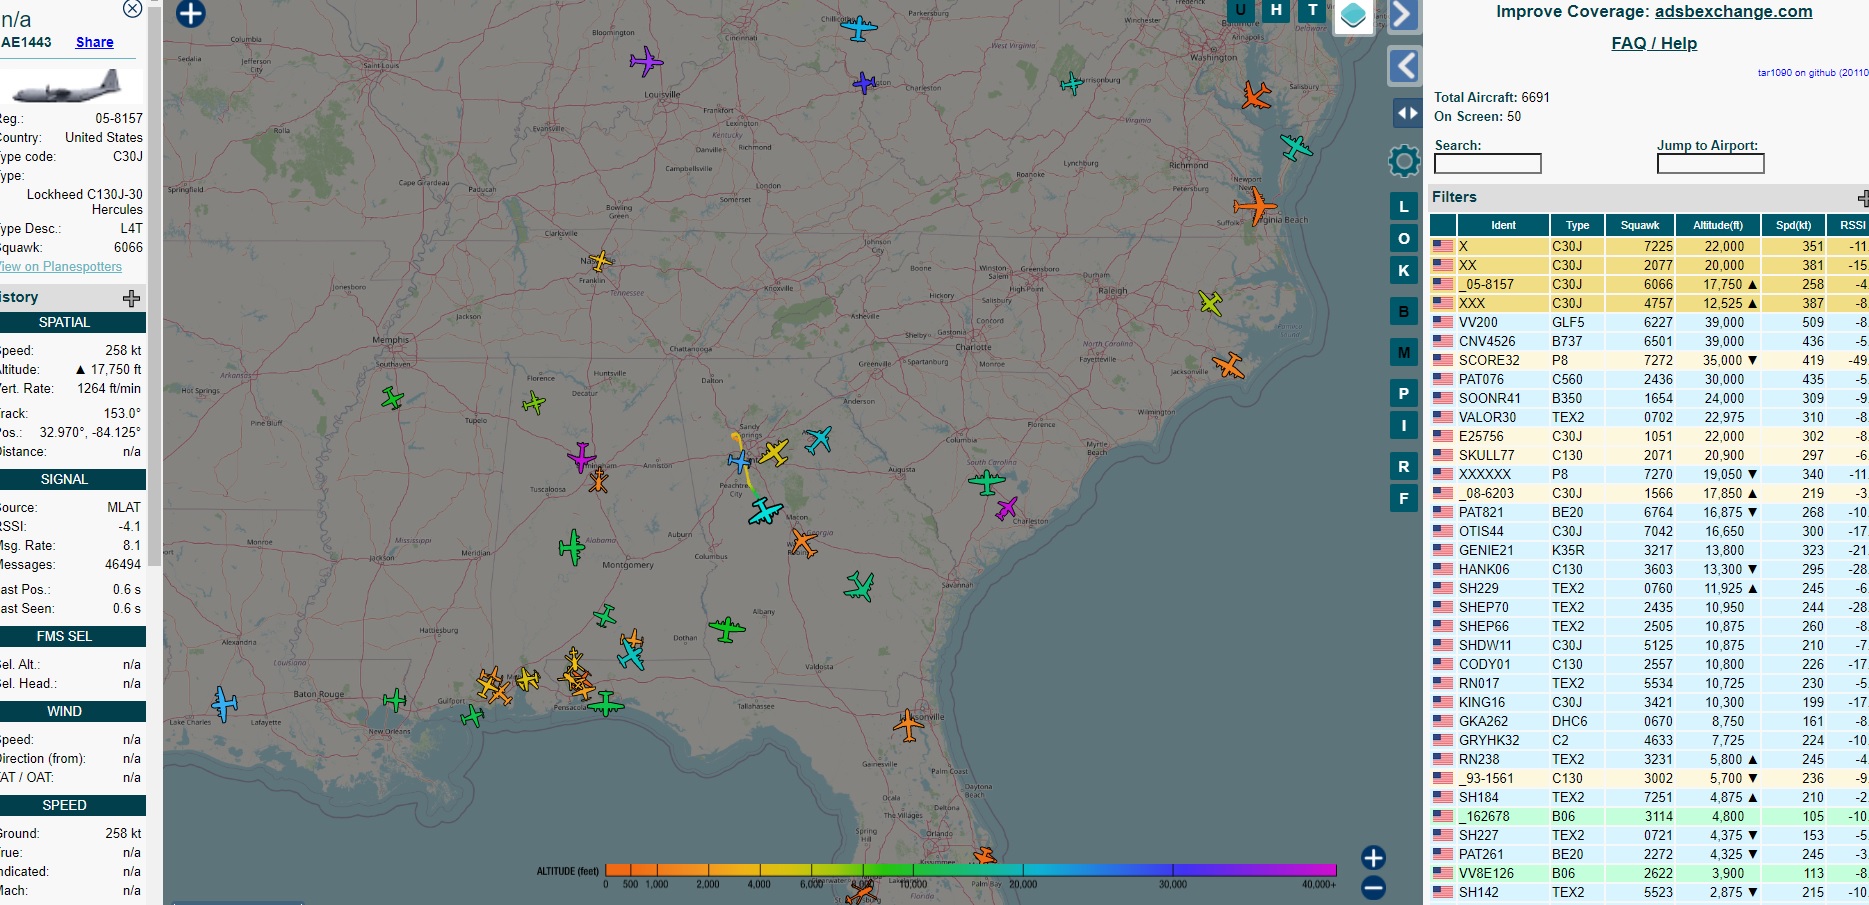Toggle the H map button
The width and height of the screenshot is (1869, 905).
[x=1276, y=10]
